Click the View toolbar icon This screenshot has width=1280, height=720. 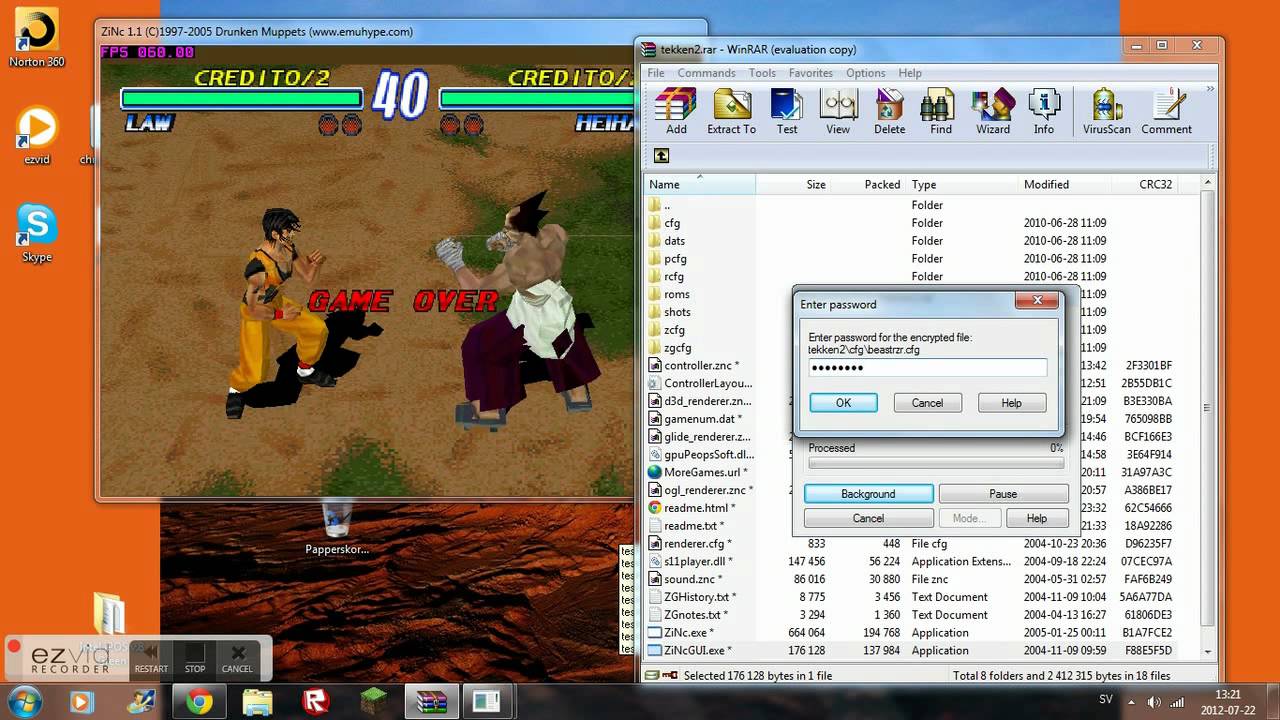[838, 111]
